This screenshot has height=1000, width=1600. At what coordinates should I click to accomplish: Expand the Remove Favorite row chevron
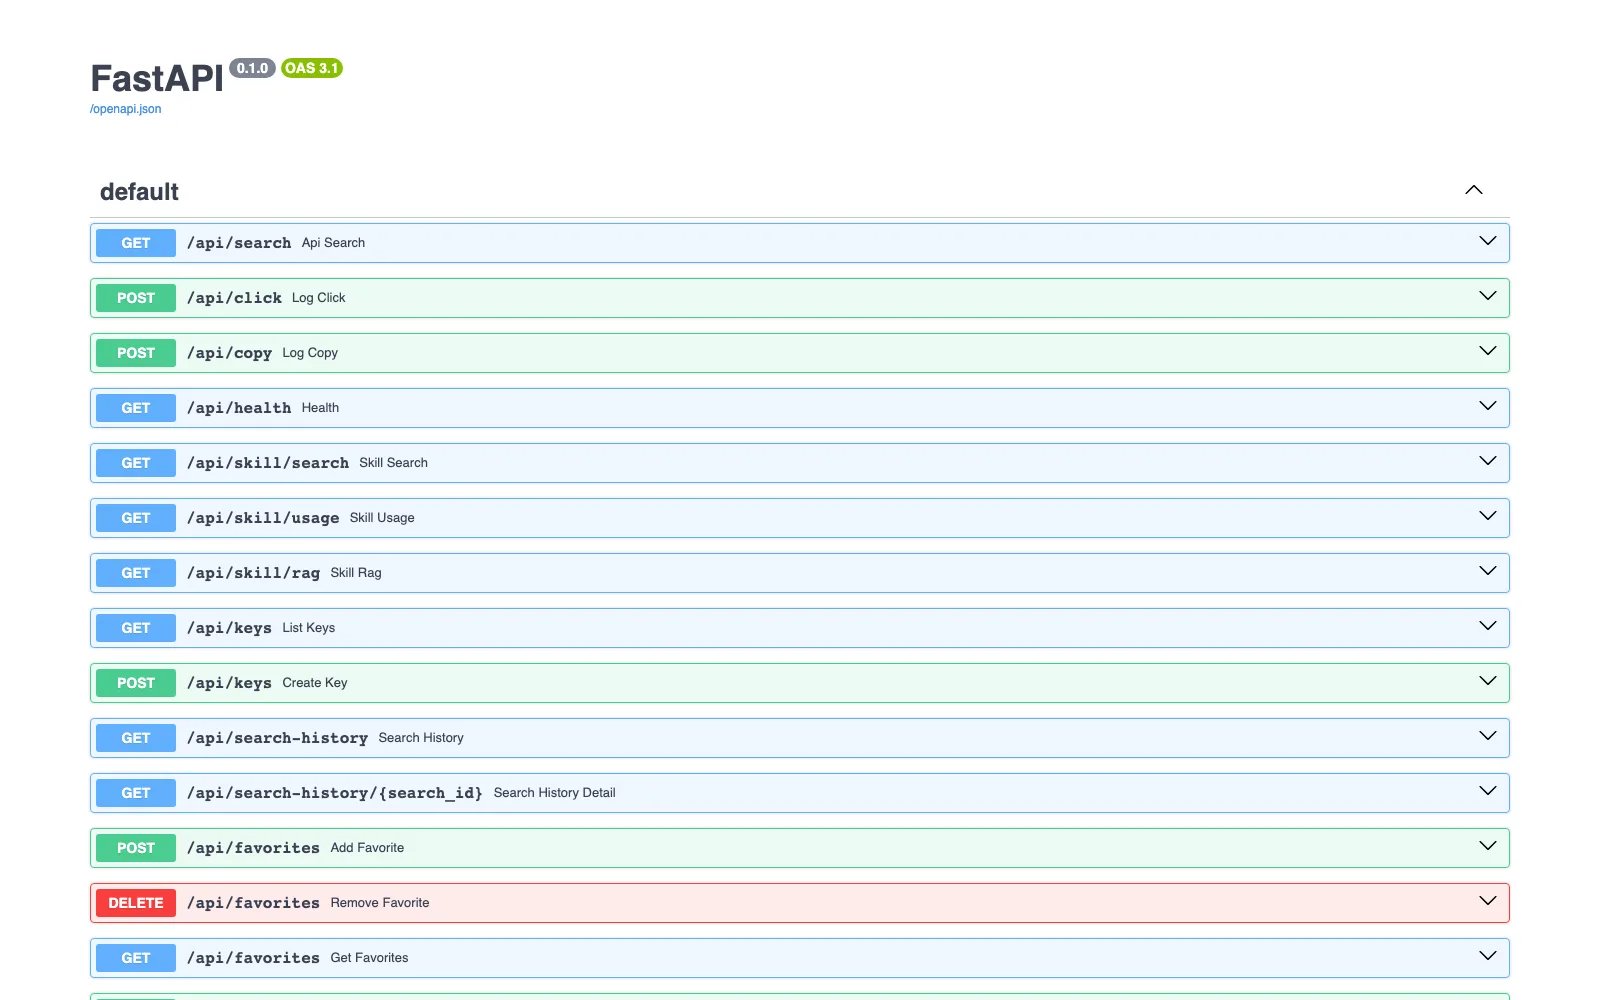point(1488,901)
